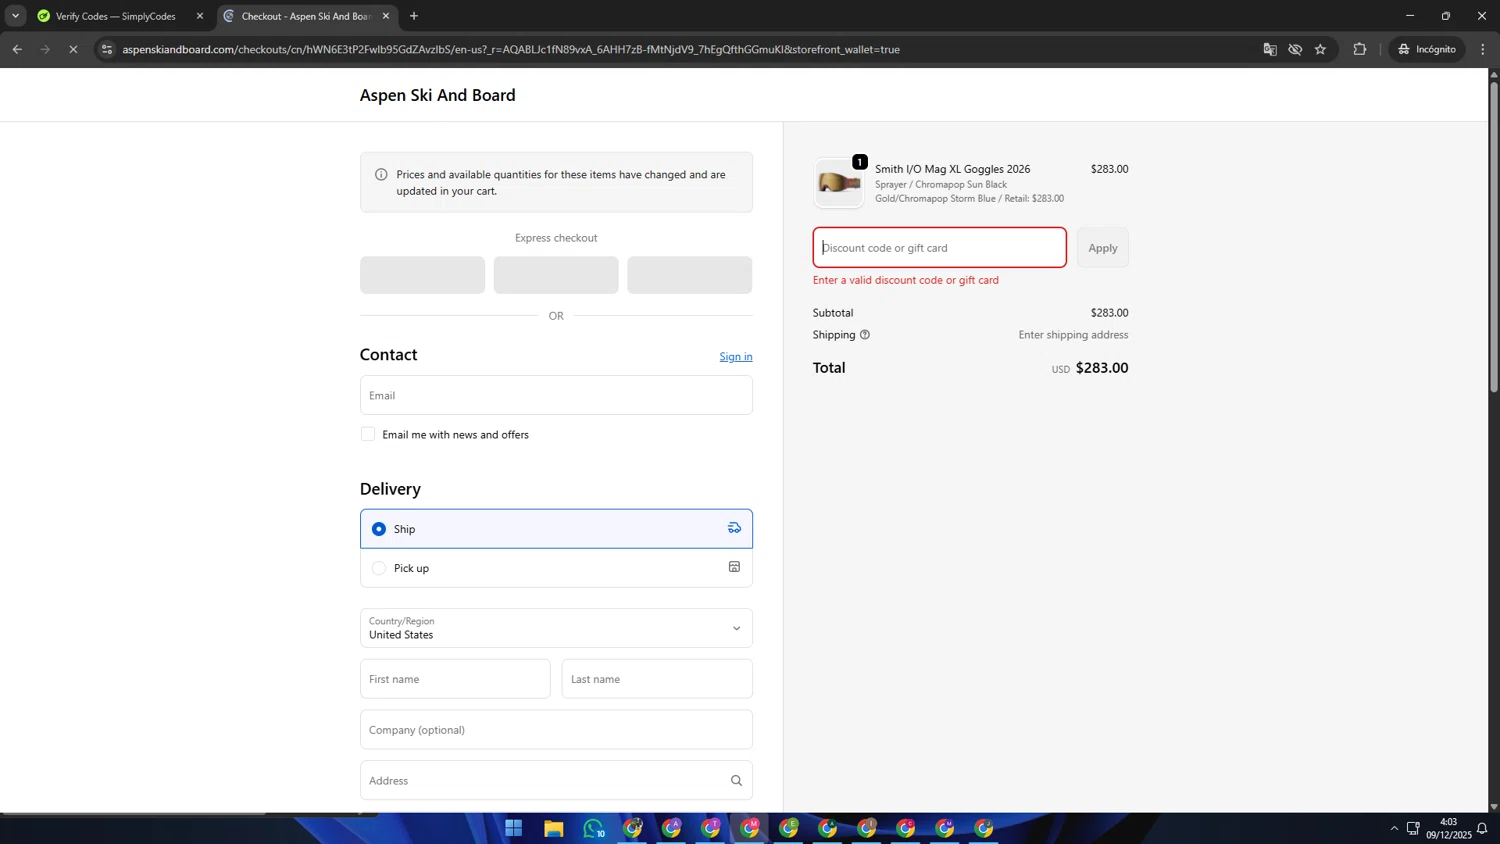Click the first express checkout button
The width and height of the screenshot is (1500, 844).
[x=422, y=275]
